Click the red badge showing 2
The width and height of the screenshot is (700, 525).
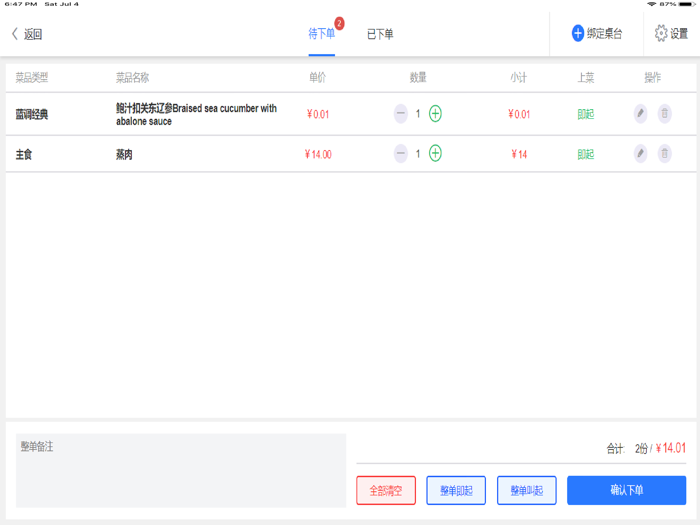pyautogui.click(x=339, y=23)
